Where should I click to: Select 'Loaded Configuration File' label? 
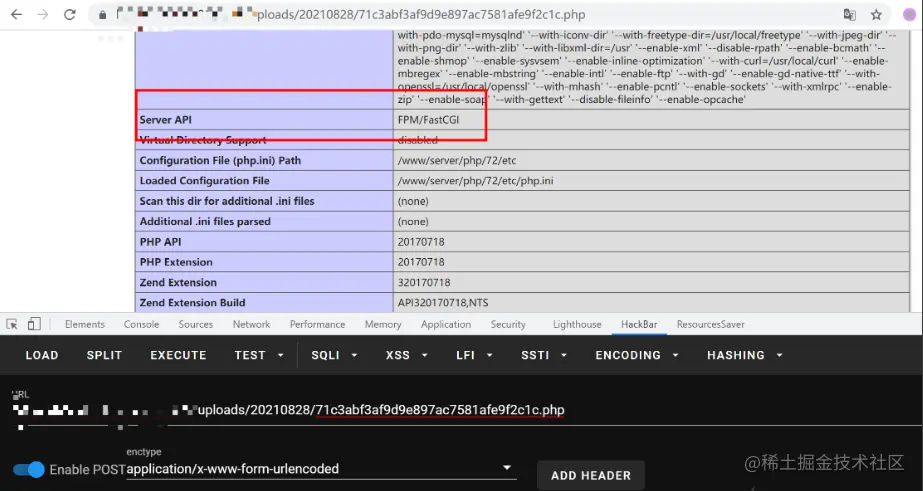point(204,181)
